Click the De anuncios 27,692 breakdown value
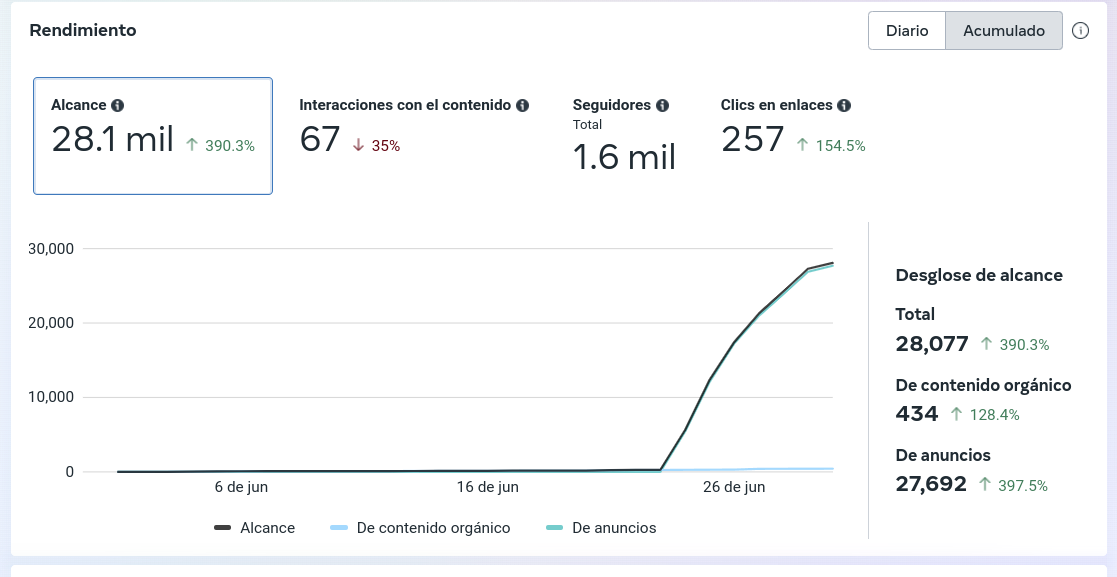Viewport: 1117px width, 577px height. 931,484
